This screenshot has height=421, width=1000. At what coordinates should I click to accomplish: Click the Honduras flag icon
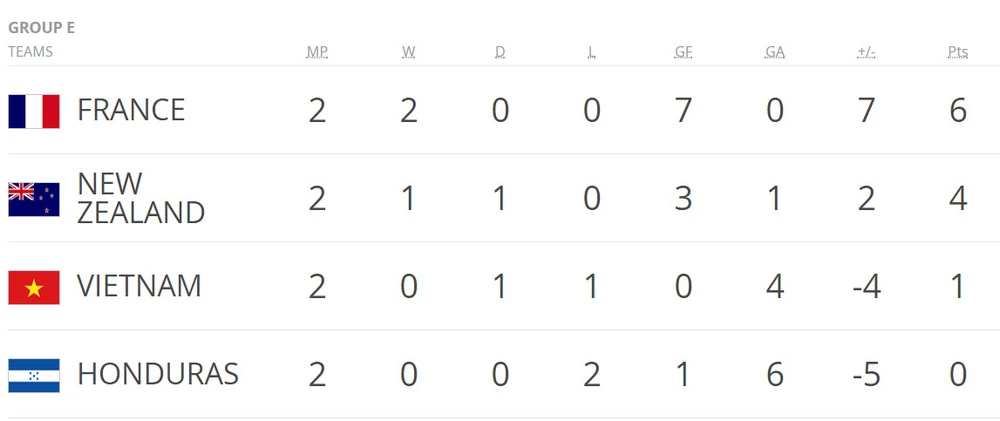pos(34,375)
